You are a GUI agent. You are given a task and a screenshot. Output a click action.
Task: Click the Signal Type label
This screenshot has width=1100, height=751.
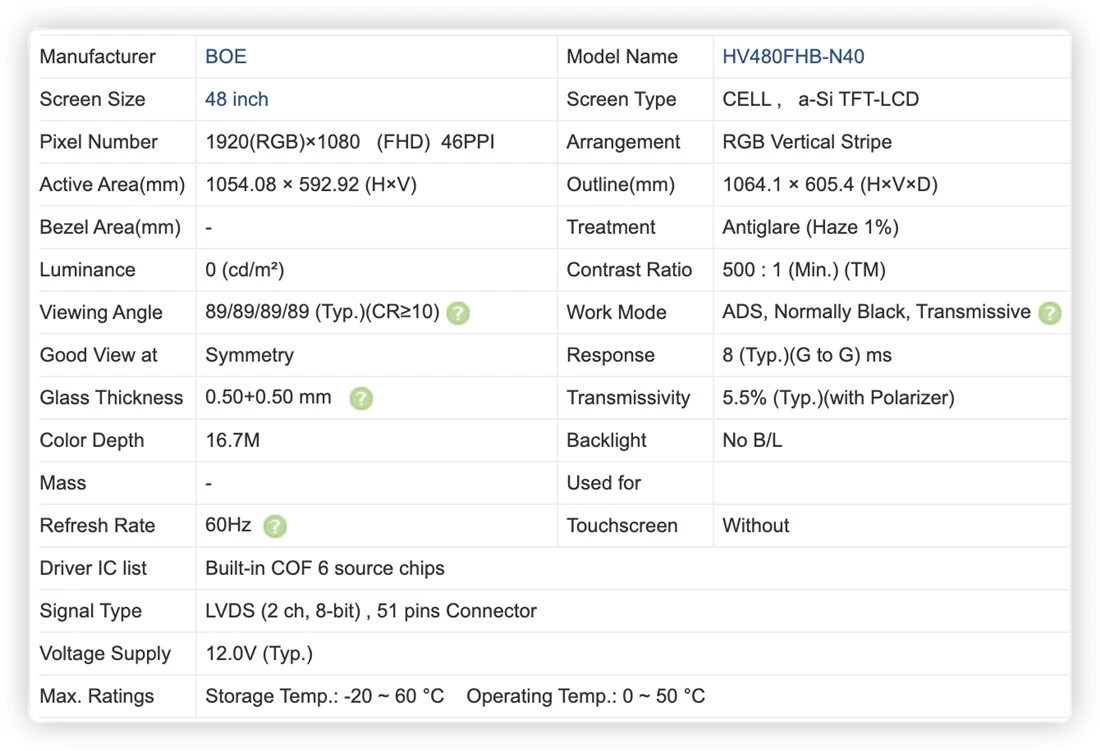click(x=90, y=611)
